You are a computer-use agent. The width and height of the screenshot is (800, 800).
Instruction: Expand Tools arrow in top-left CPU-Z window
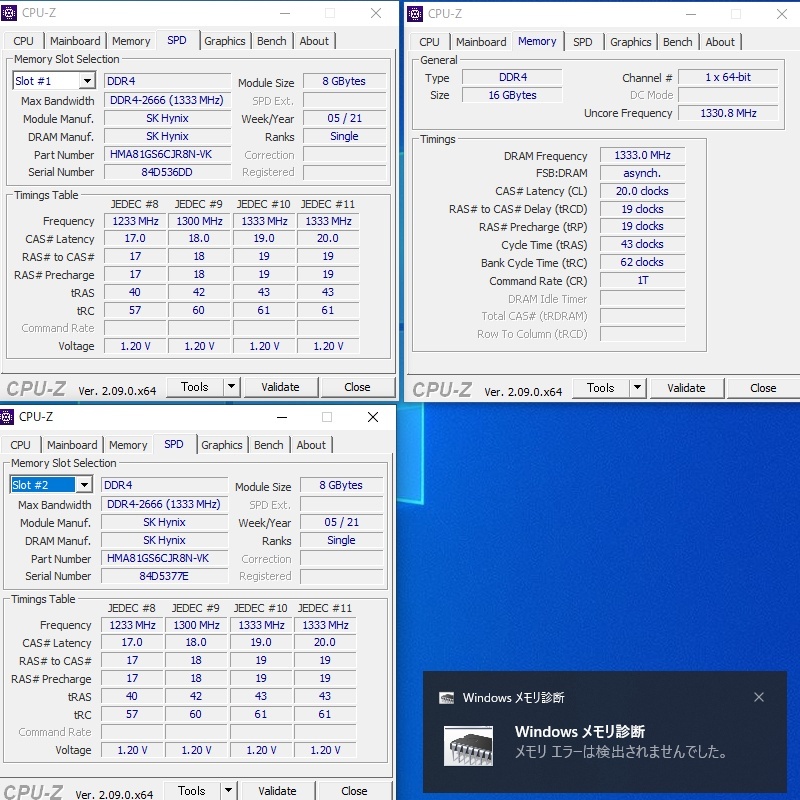232,387
